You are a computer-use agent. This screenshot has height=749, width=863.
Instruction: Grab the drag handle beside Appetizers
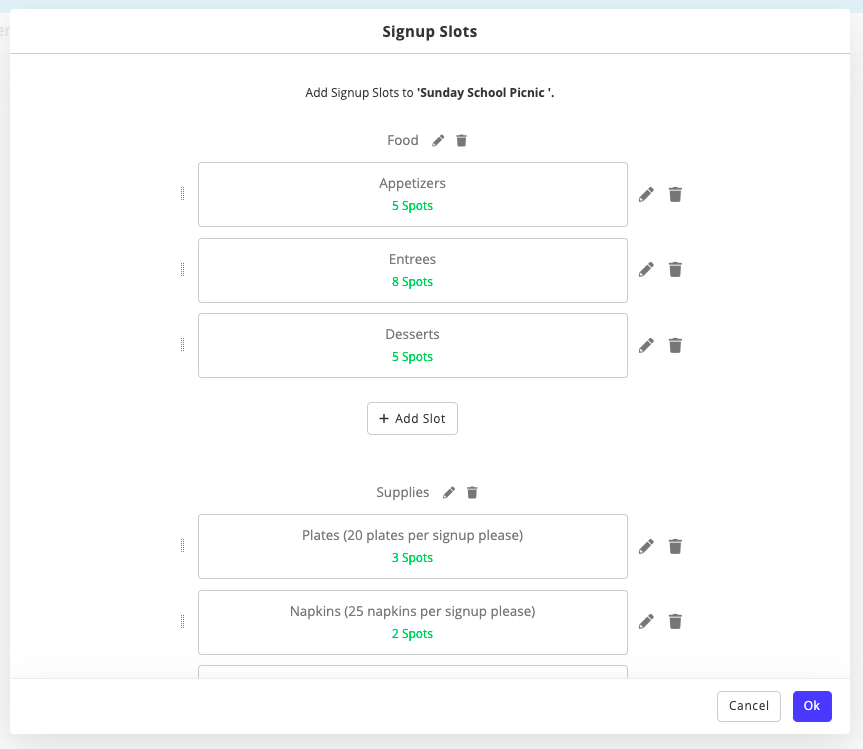click(x=182, y=194)
